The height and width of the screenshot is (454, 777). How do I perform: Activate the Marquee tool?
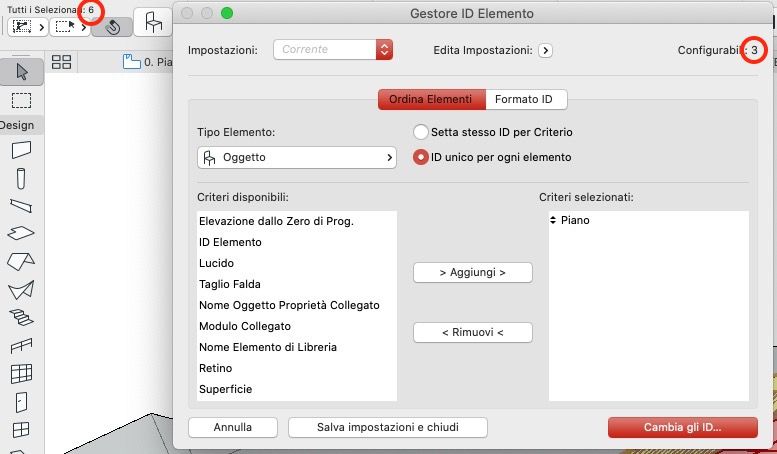21,100
